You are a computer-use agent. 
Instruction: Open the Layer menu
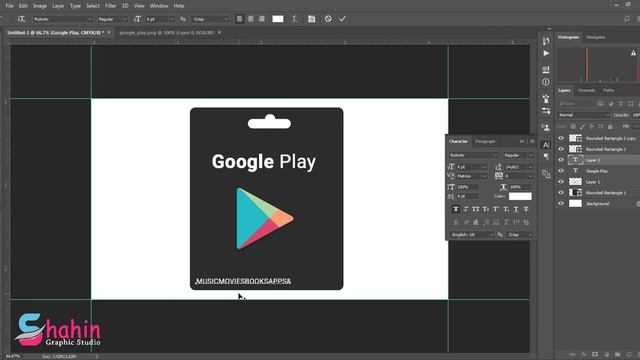tap(58, 6)
